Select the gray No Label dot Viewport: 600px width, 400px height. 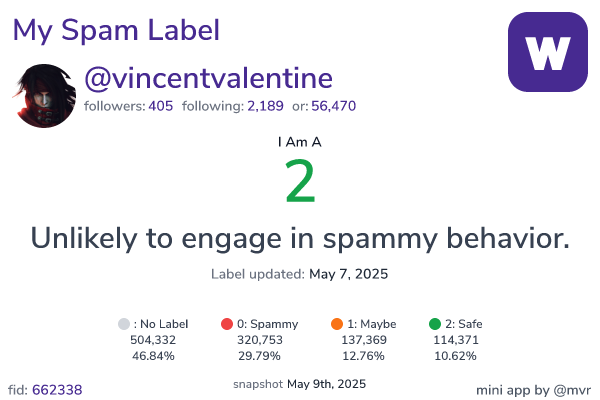pos(124,324)
